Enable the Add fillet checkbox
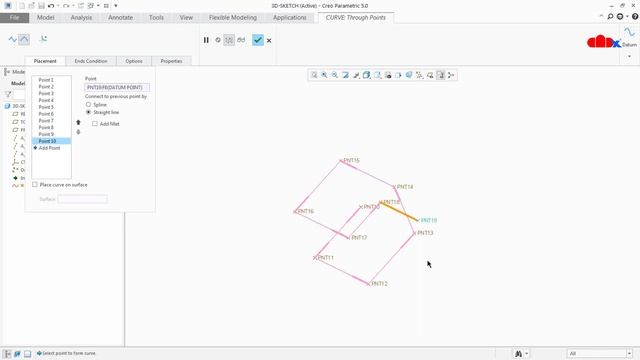This screenshot has height=360, width=640. [95, 124]
